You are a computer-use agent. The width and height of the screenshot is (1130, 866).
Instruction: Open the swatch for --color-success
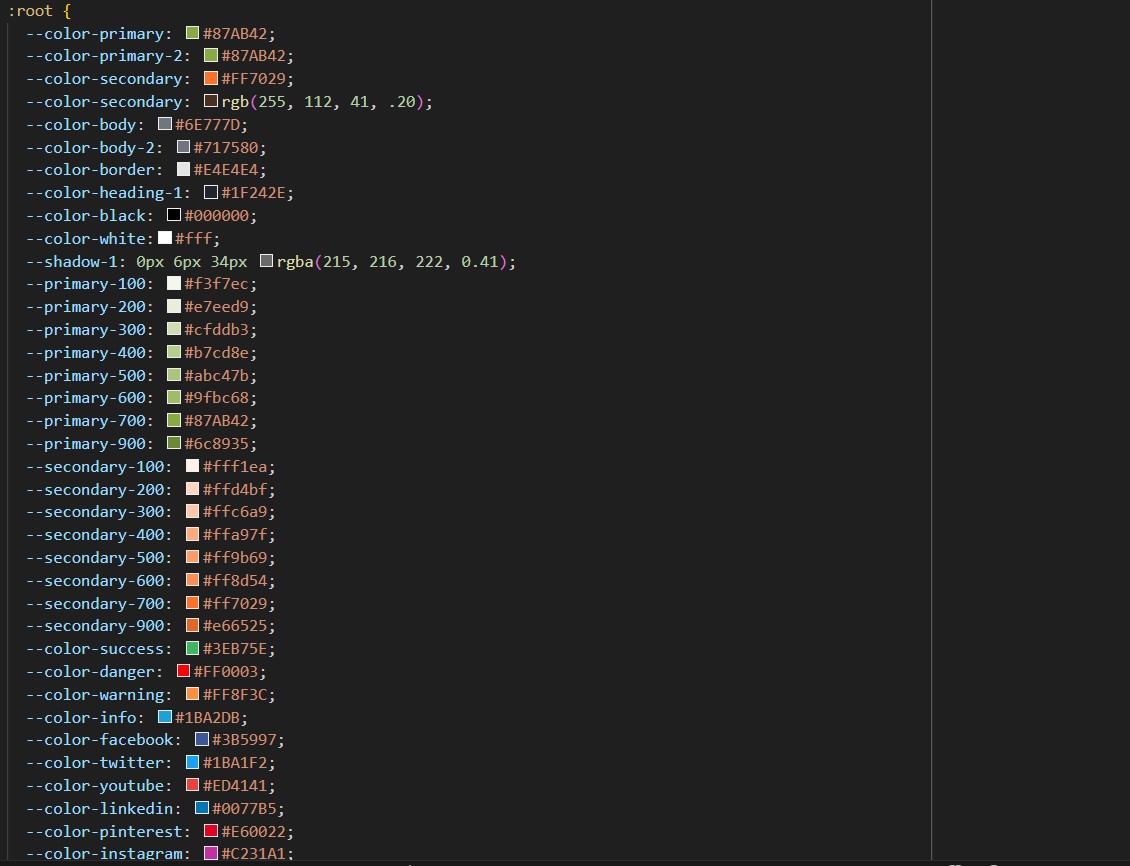click(x=192, y=647)
